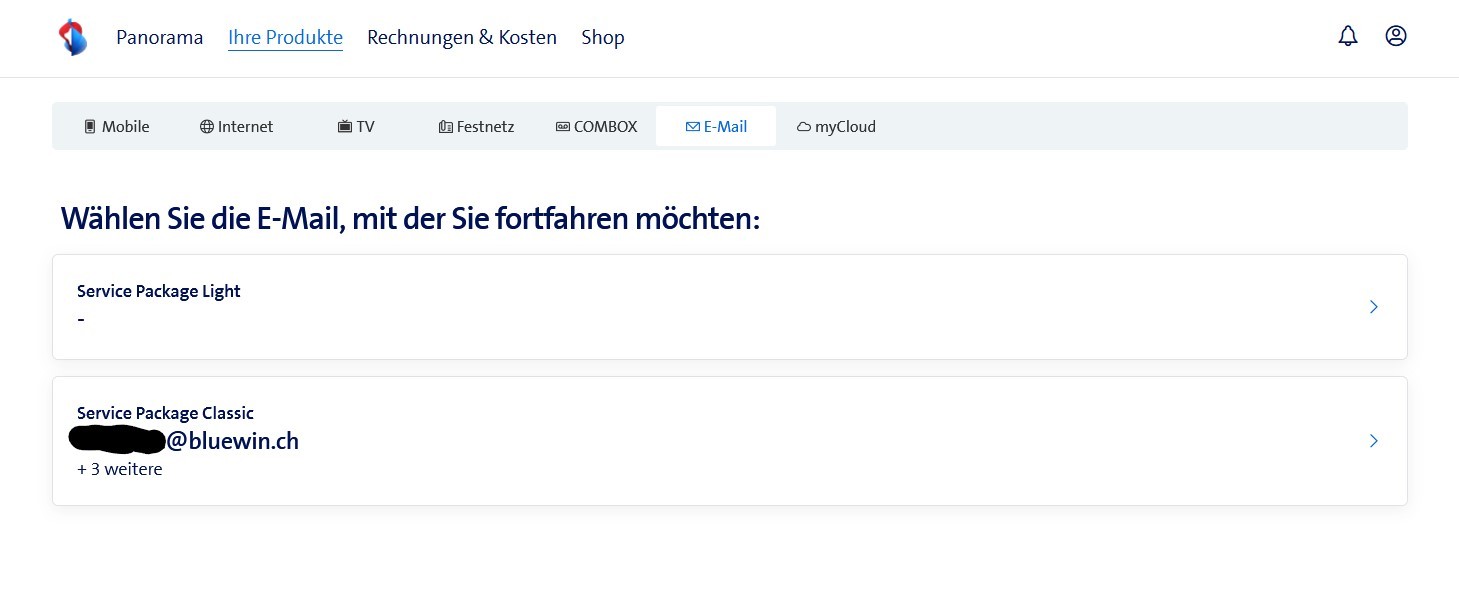
Task: Click the television icon beside TV
Action: (345, 127)
